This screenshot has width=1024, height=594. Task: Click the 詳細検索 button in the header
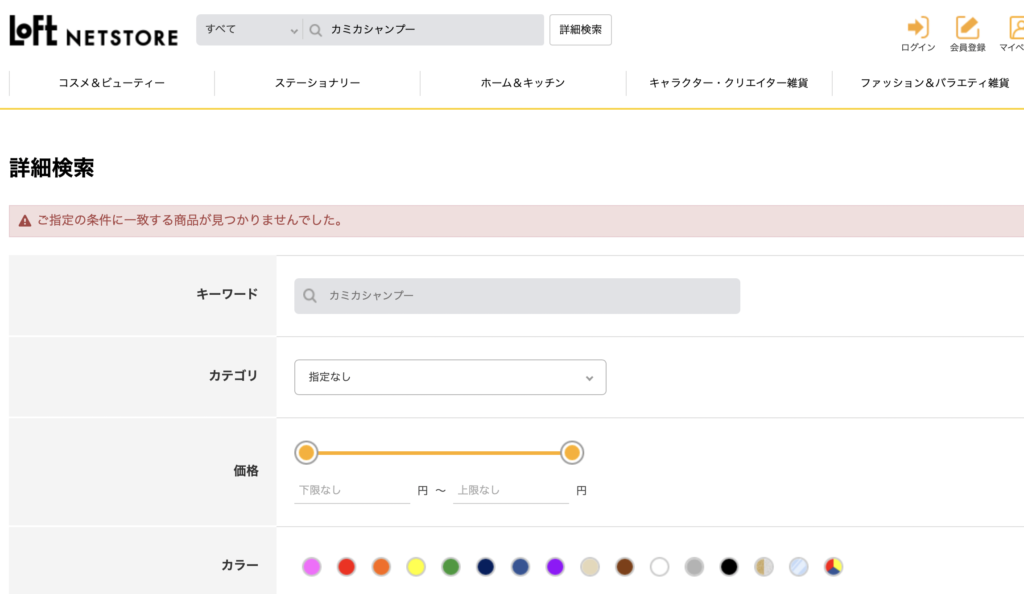(x=581, y=30)
